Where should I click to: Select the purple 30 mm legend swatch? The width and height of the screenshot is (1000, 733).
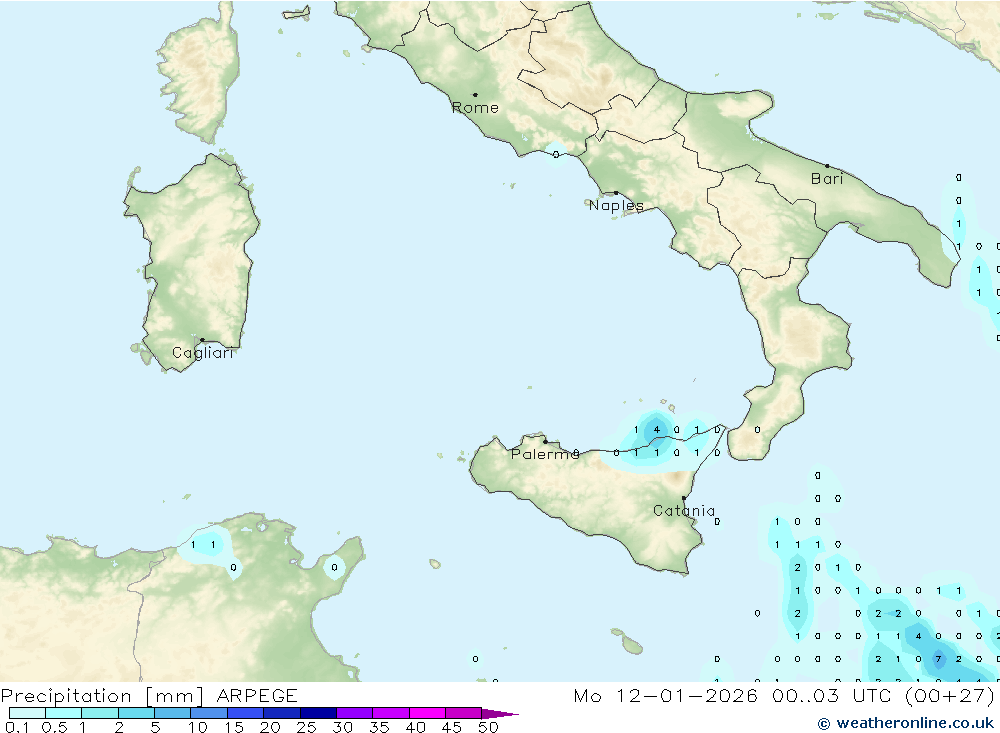[x=354, y=714]
